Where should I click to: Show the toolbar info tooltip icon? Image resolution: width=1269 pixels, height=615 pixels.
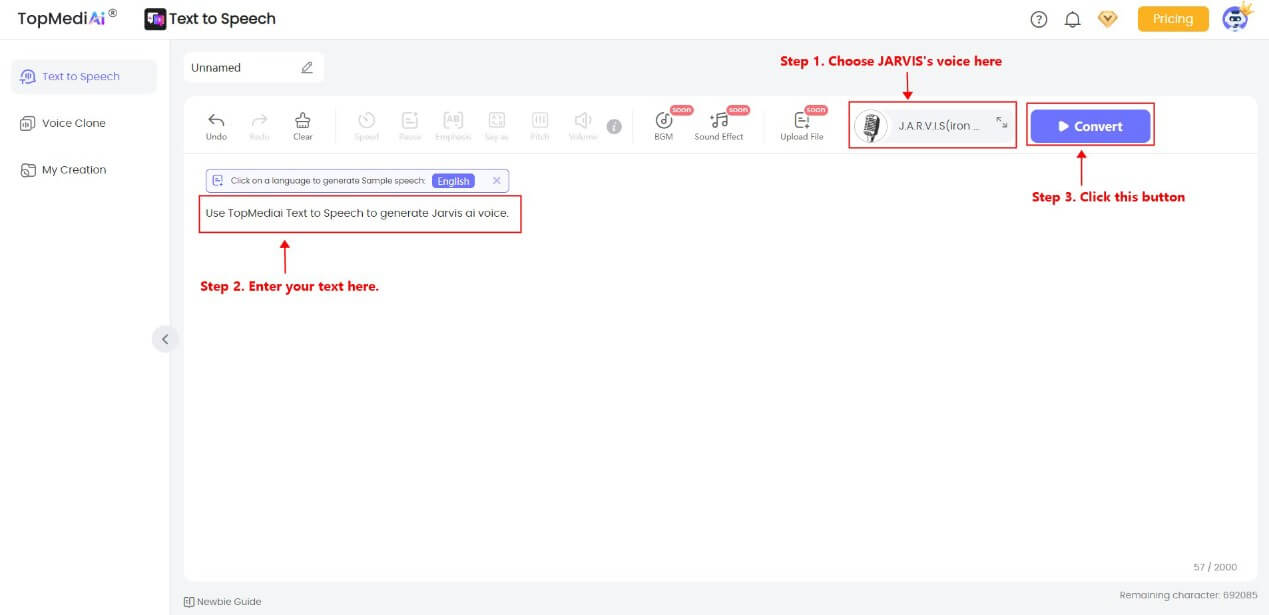pos(614,127)
